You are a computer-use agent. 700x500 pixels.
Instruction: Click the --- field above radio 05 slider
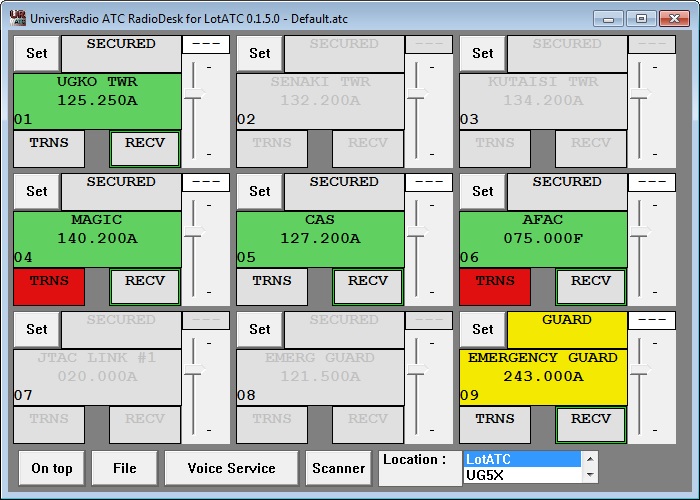click(x=429, y=183)
